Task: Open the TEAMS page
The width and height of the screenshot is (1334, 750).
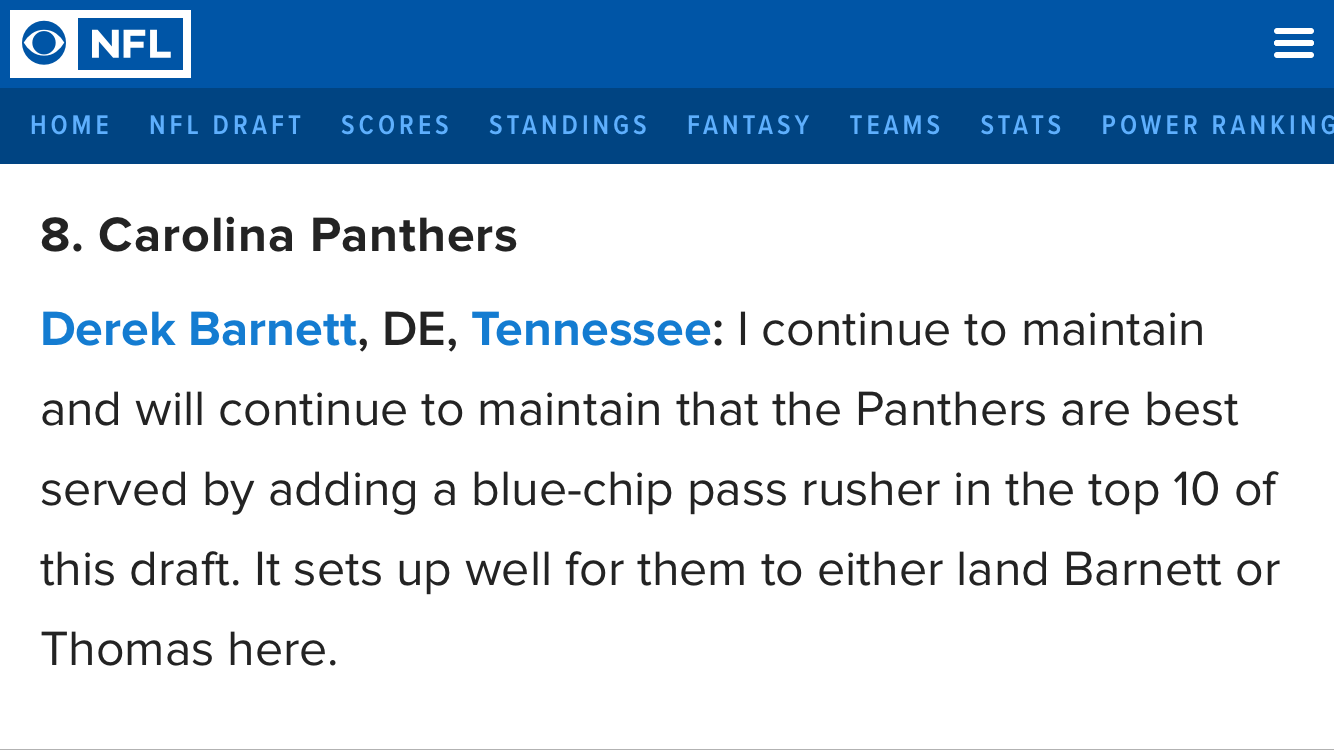Action: coord(896,125)
